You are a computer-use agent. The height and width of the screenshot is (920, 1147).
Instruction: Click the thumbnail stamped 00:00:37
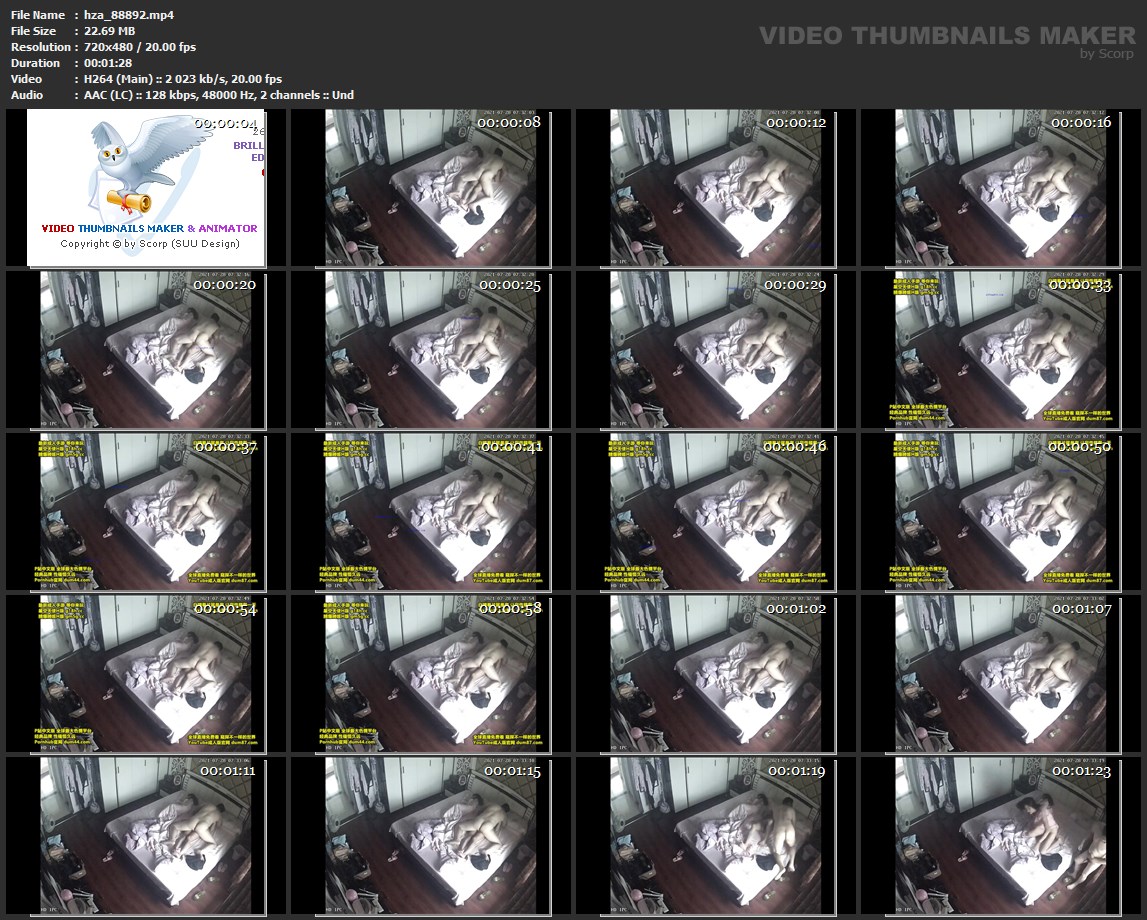(x=146, y=512)
